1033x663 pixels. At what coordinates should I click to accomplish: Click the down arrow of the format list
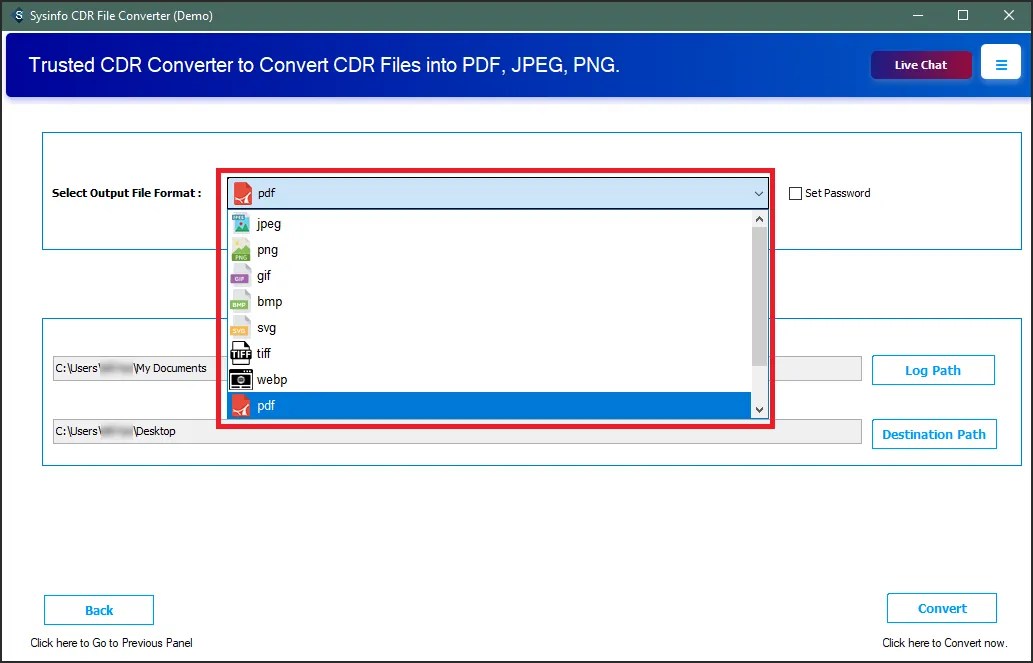(758, 409)
